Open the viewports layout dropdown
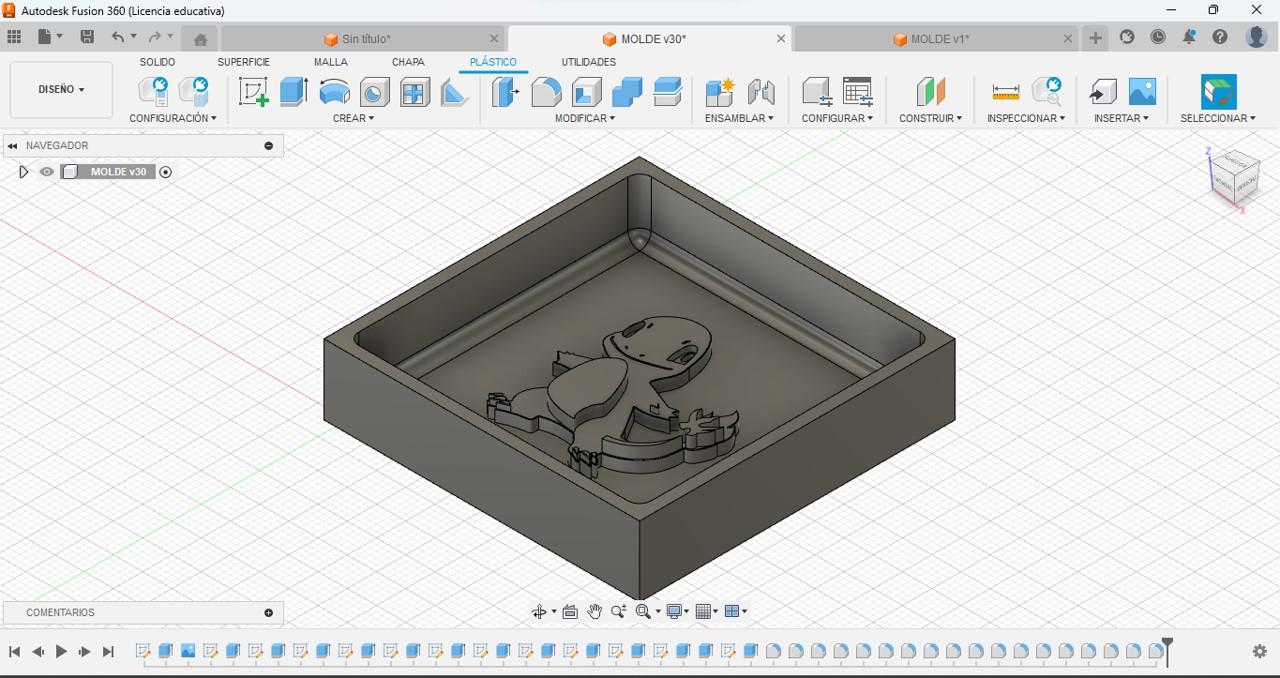 736,612
